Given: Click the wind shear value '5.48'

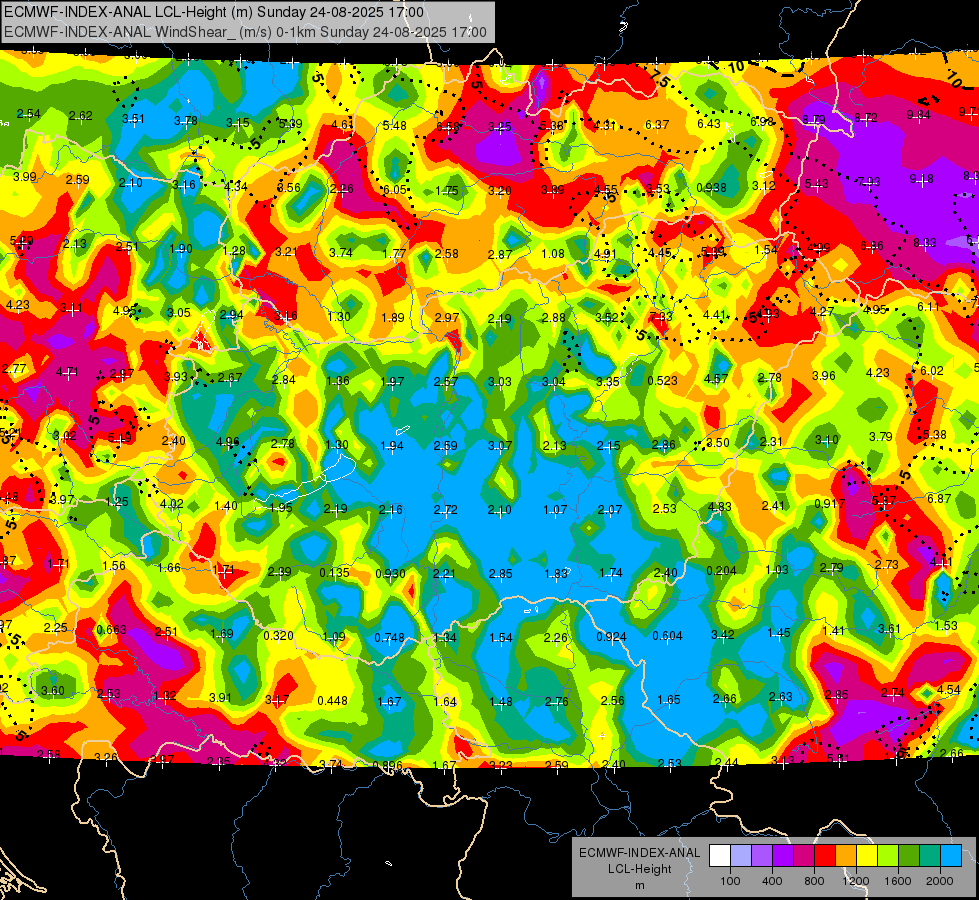Looking at the screenshot, I should click(x=395, y=126).
